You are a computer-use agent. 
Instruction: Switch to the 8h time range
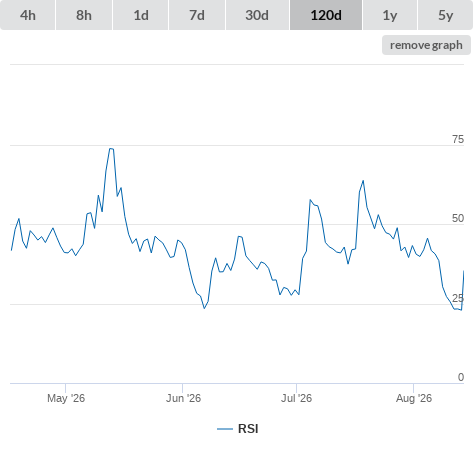pyautogui.click(x=84, y=15)
